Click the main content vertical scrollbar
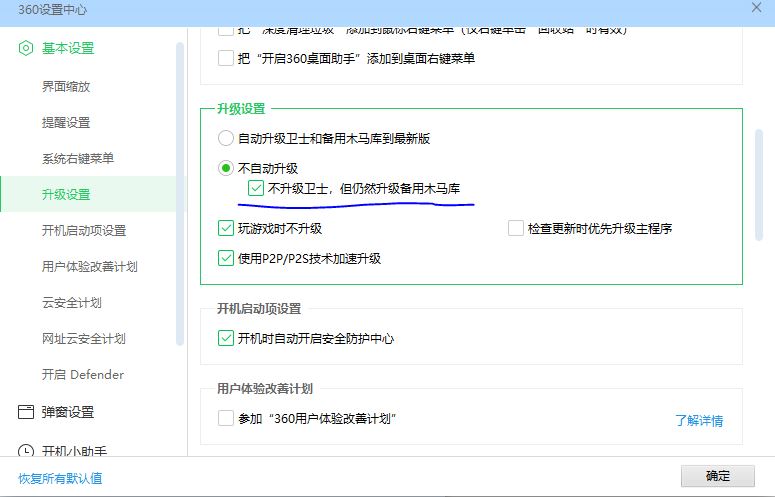The image size is (775, 497). coord(759,185)
